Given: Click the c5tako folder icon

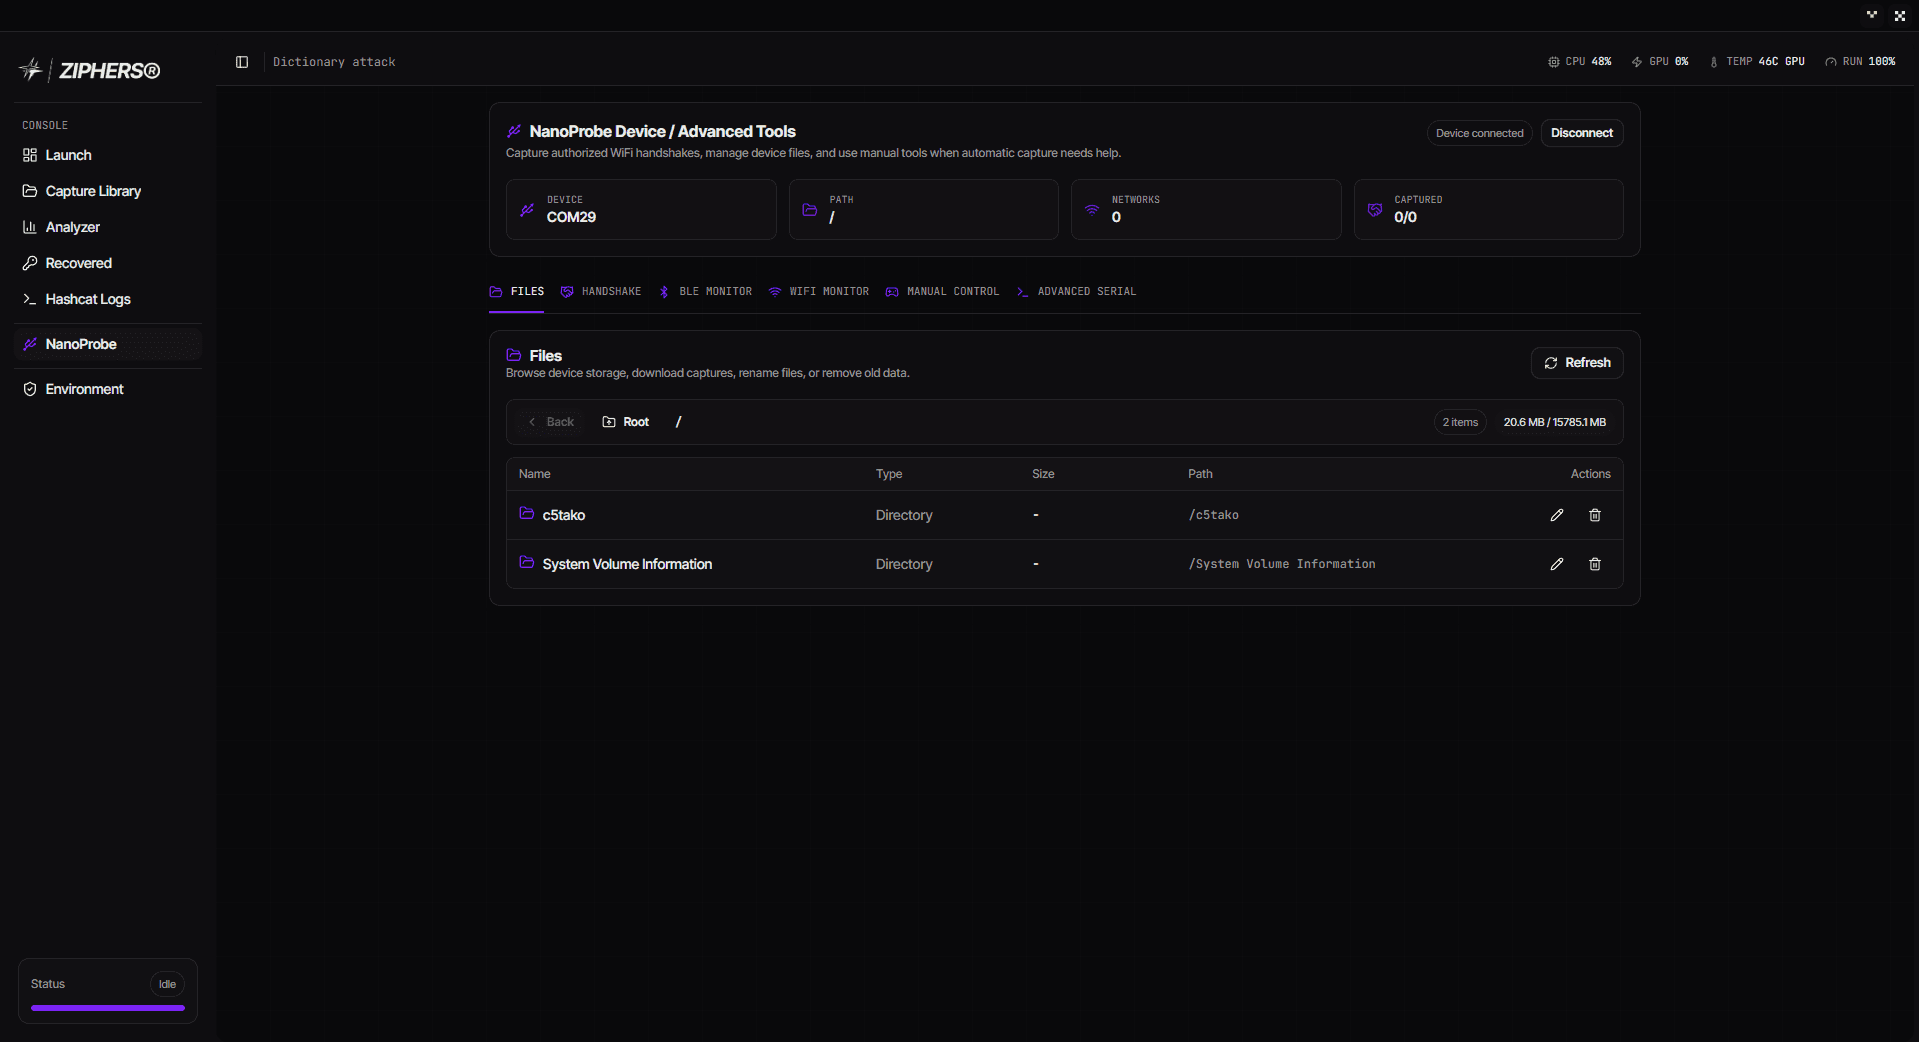Looking at the screenshot, I should click(527, 514).
